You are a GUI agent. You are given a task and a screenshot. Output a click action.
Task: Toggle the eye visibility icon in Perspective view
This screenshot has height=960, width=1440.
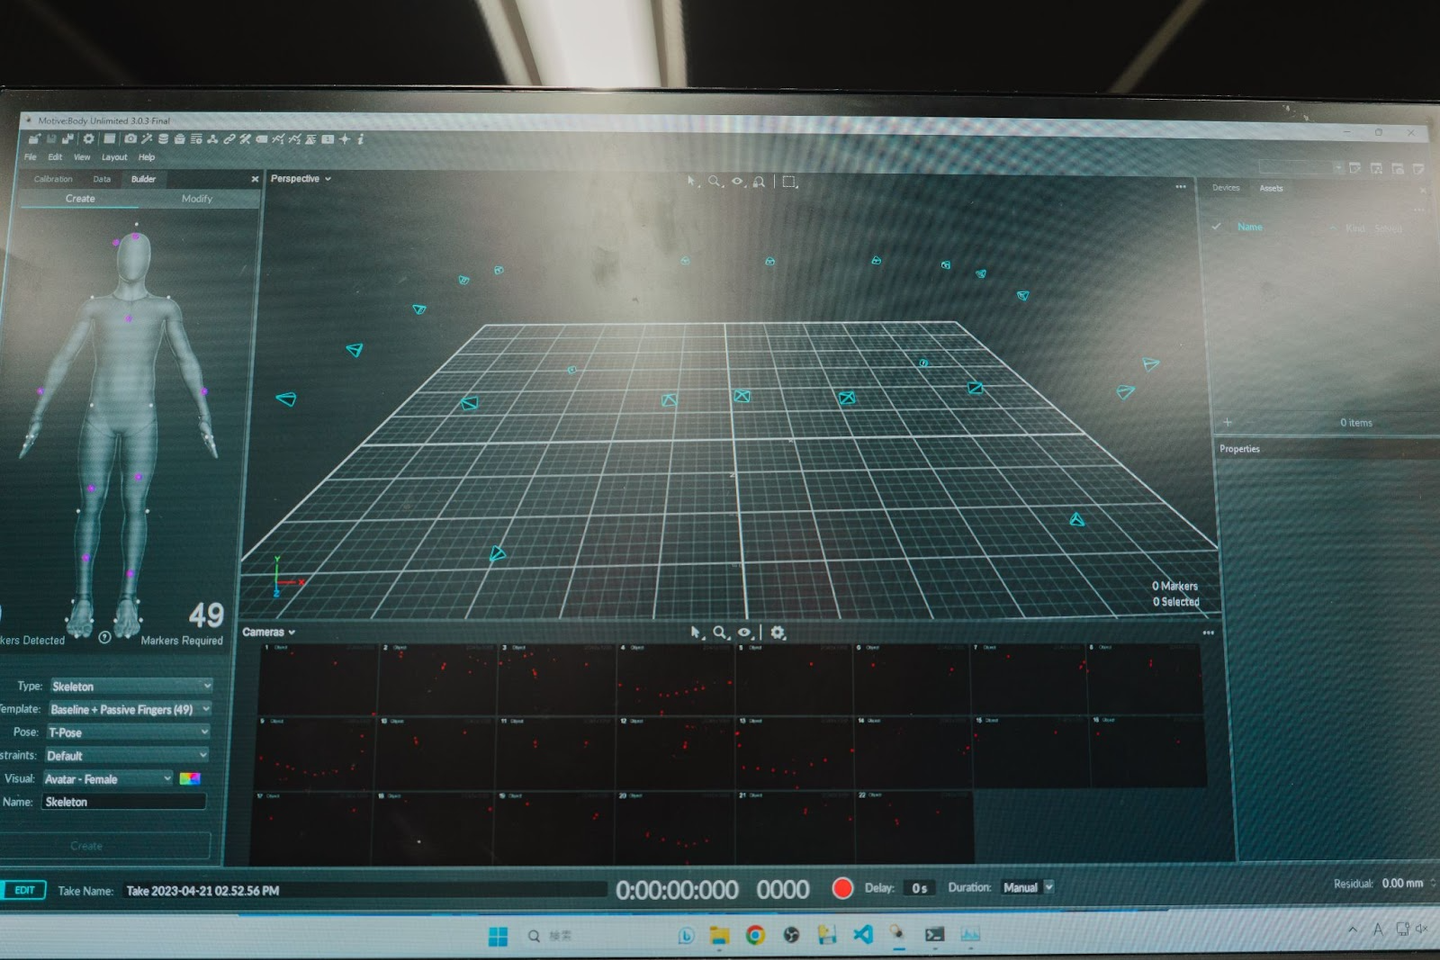click(738, 182)
